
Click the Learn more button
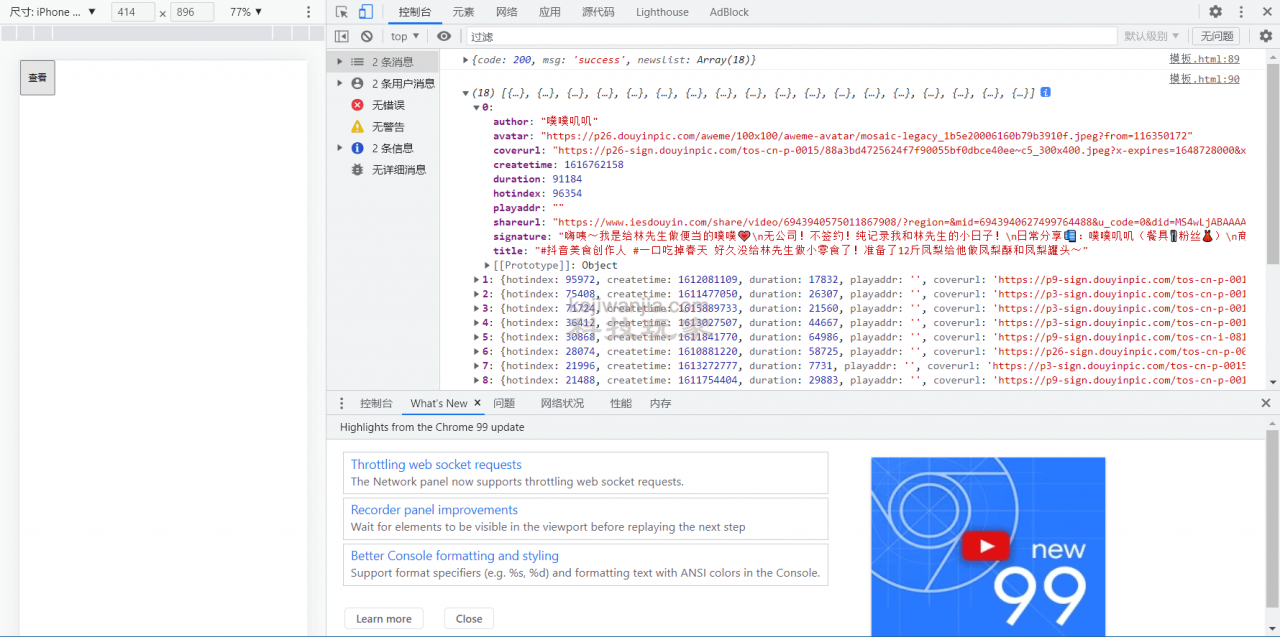(x=384, y=619)
